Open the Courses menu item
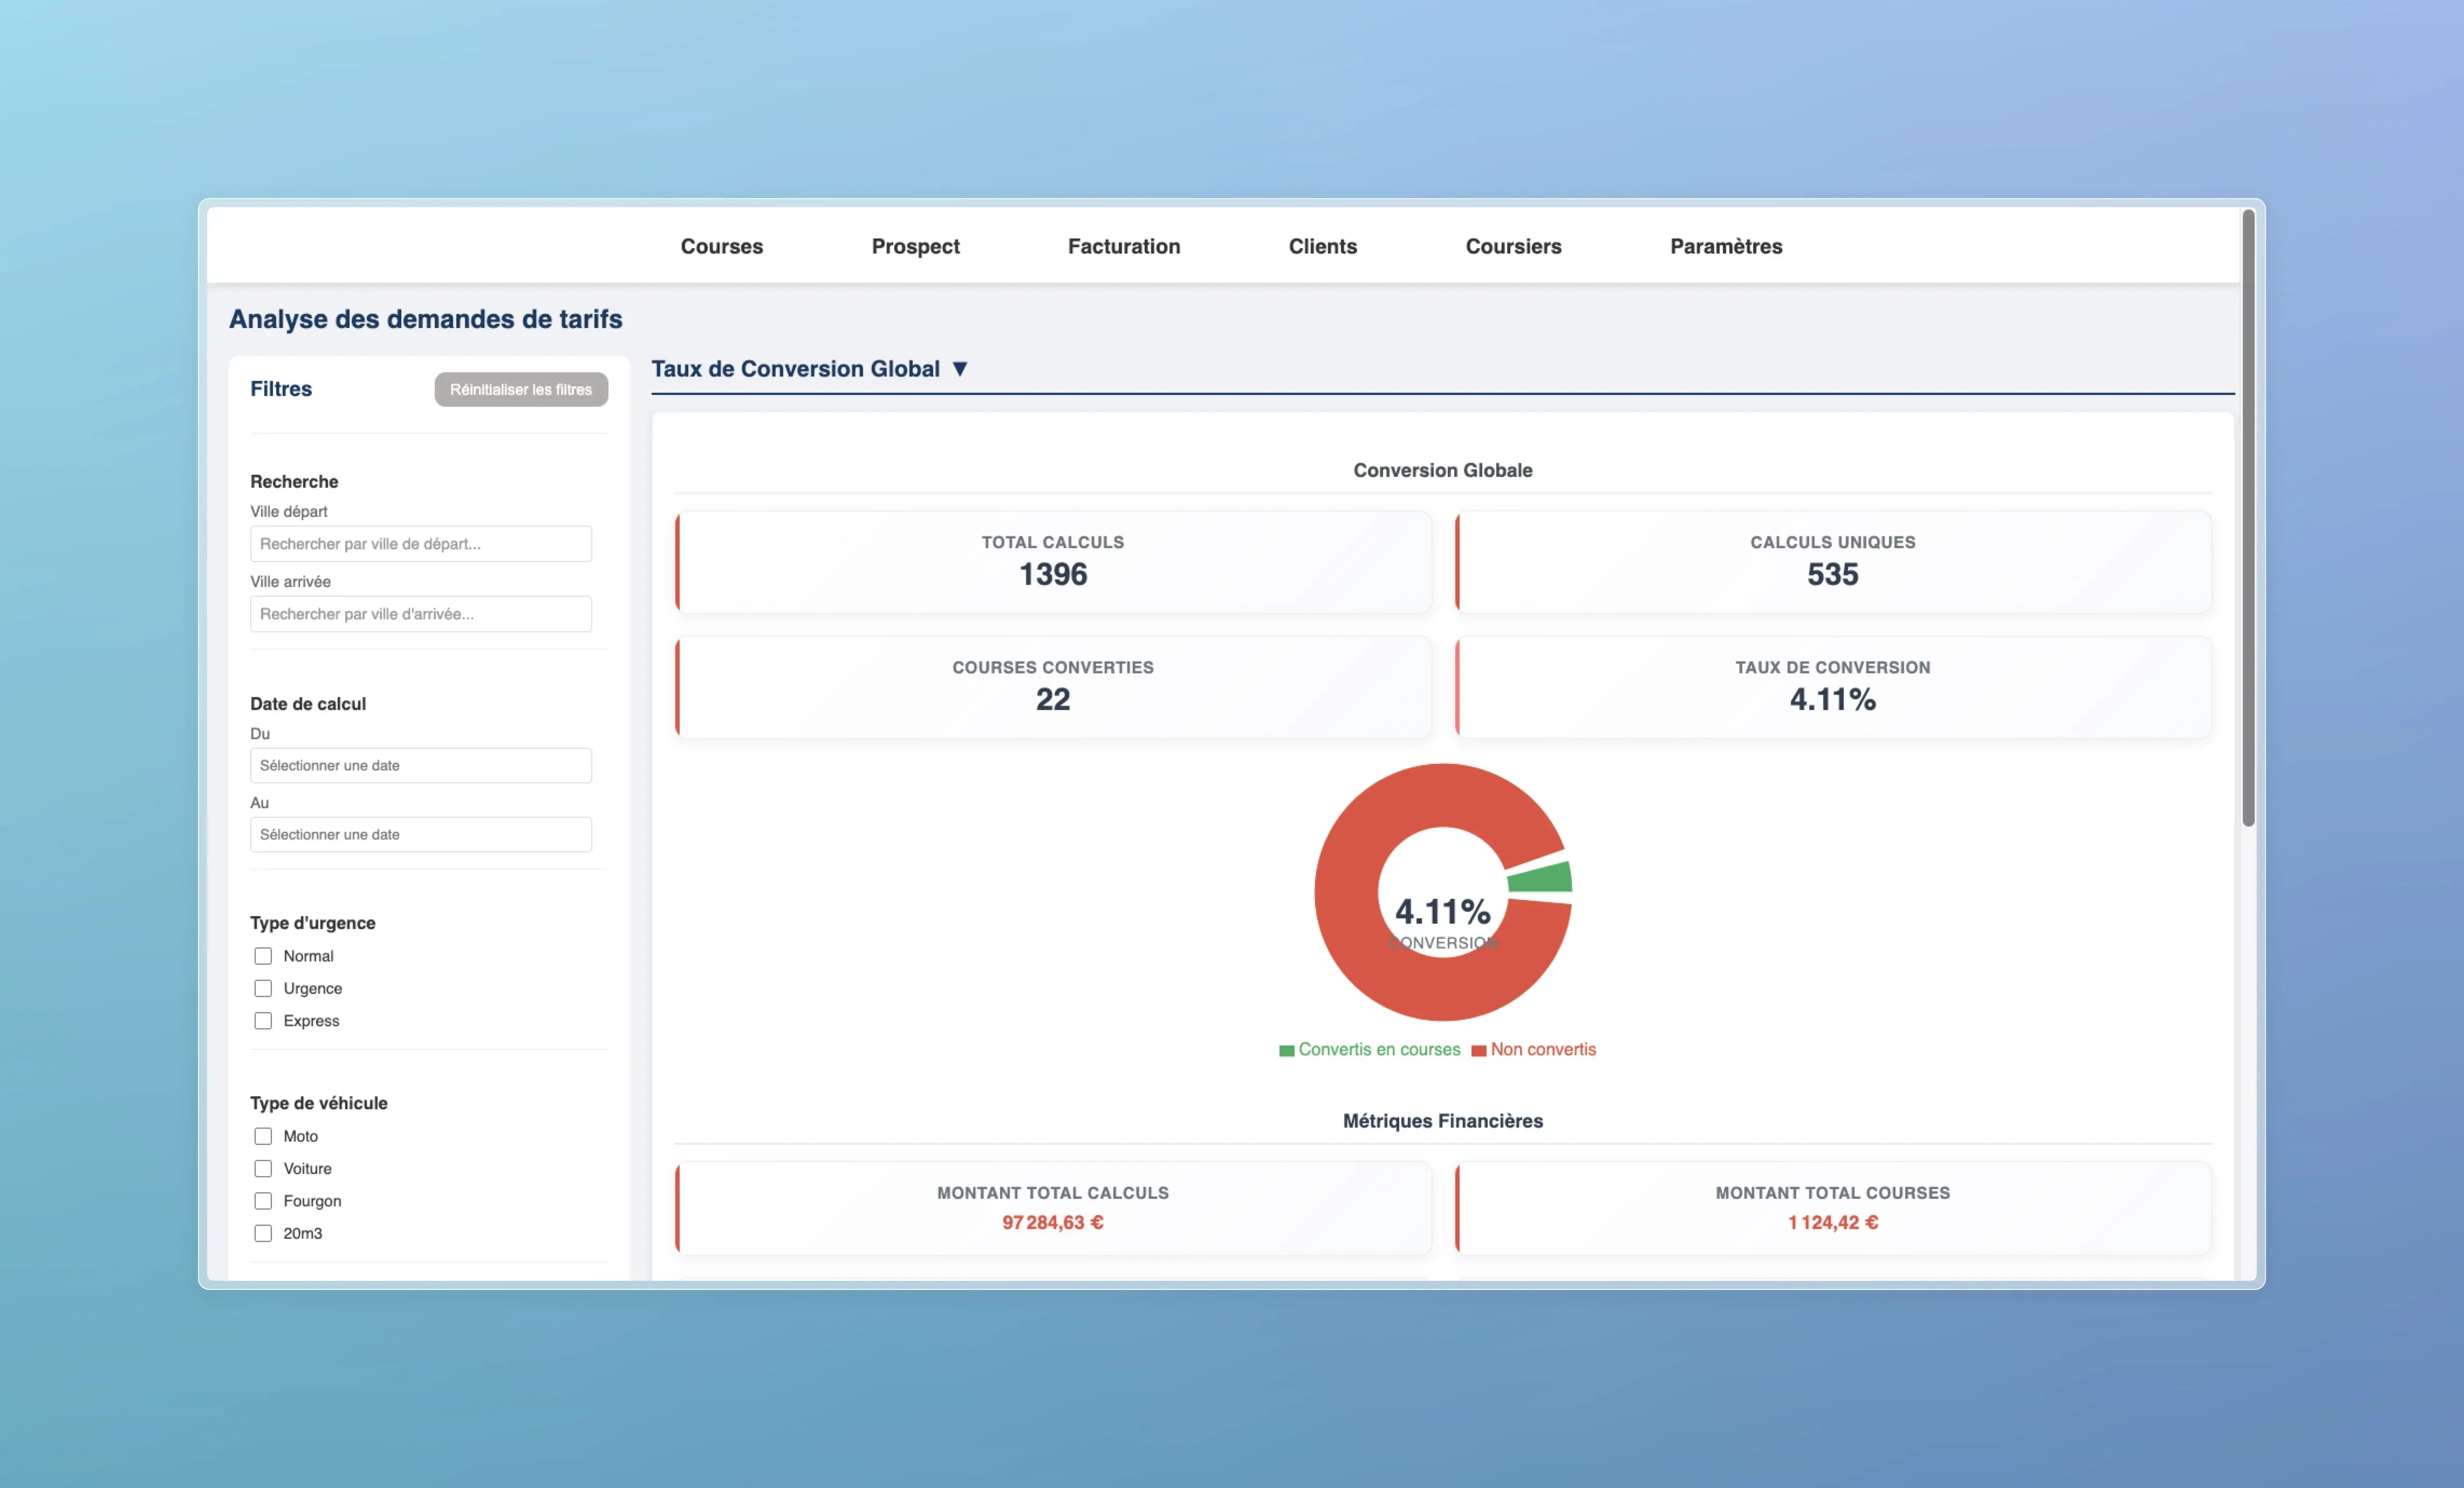This screenshot has width=2464, height=1488. 721,246
